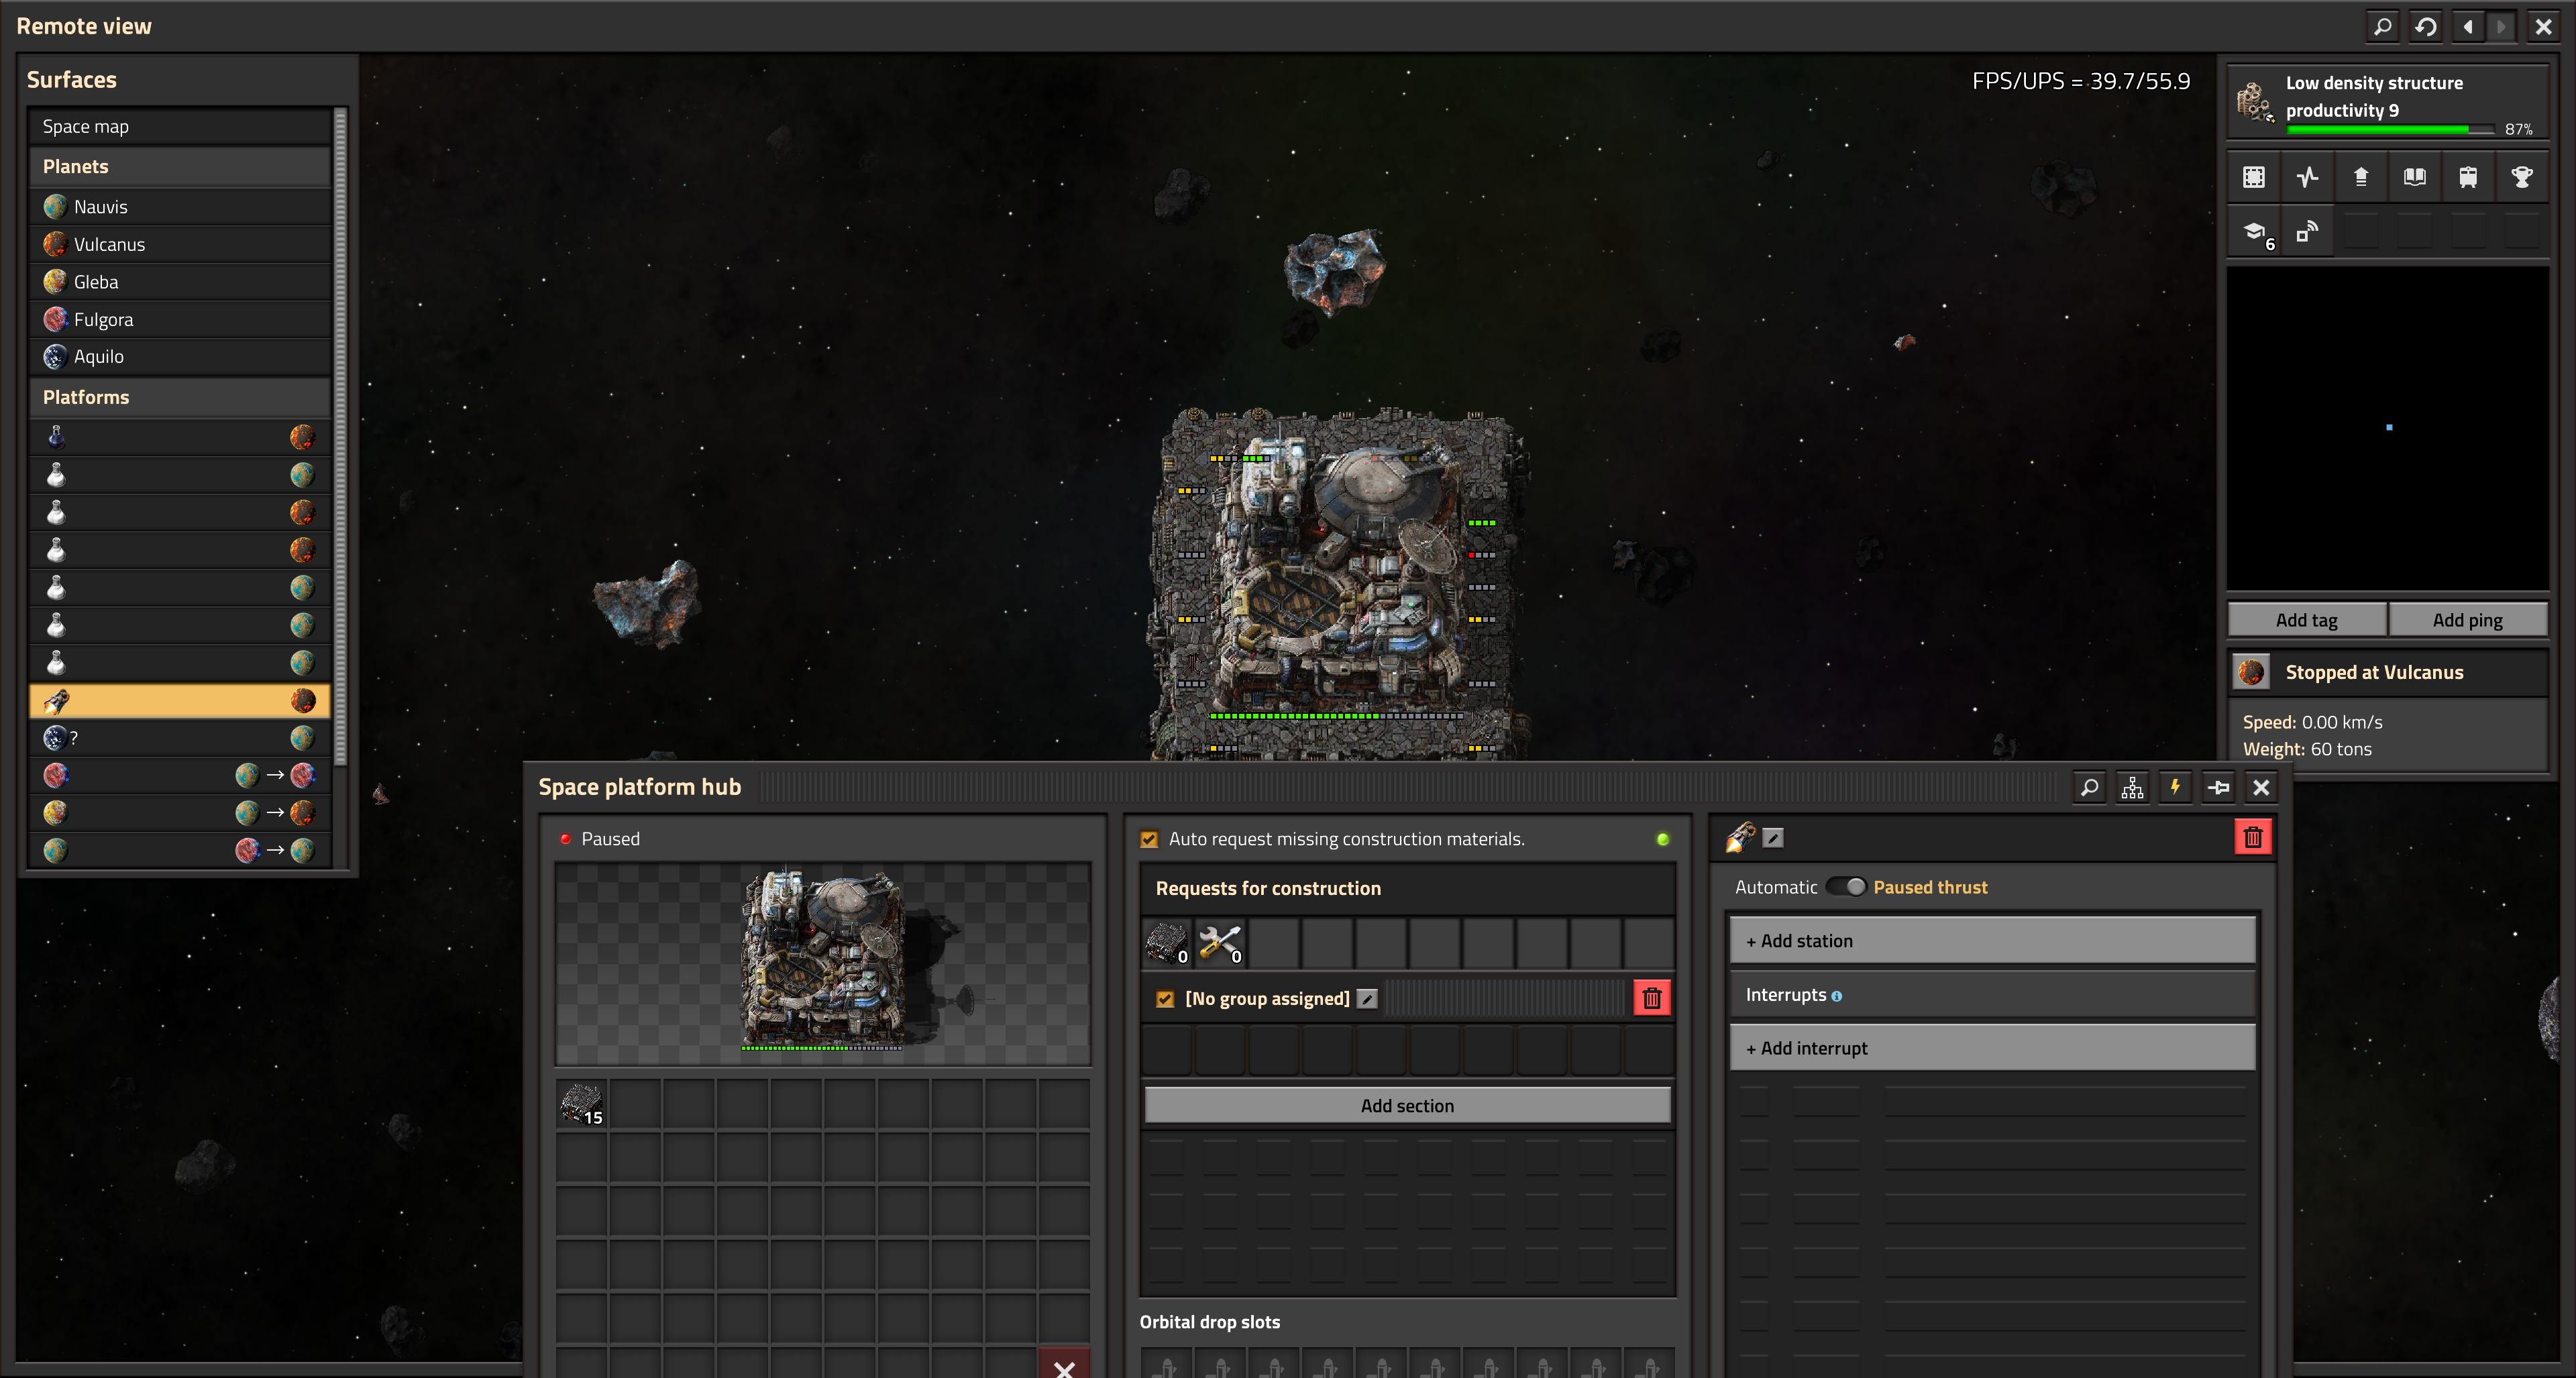This screenshot has height=1378, width=2576.
Task: Click + Add interrupt button
Action: point(1992,1048)
